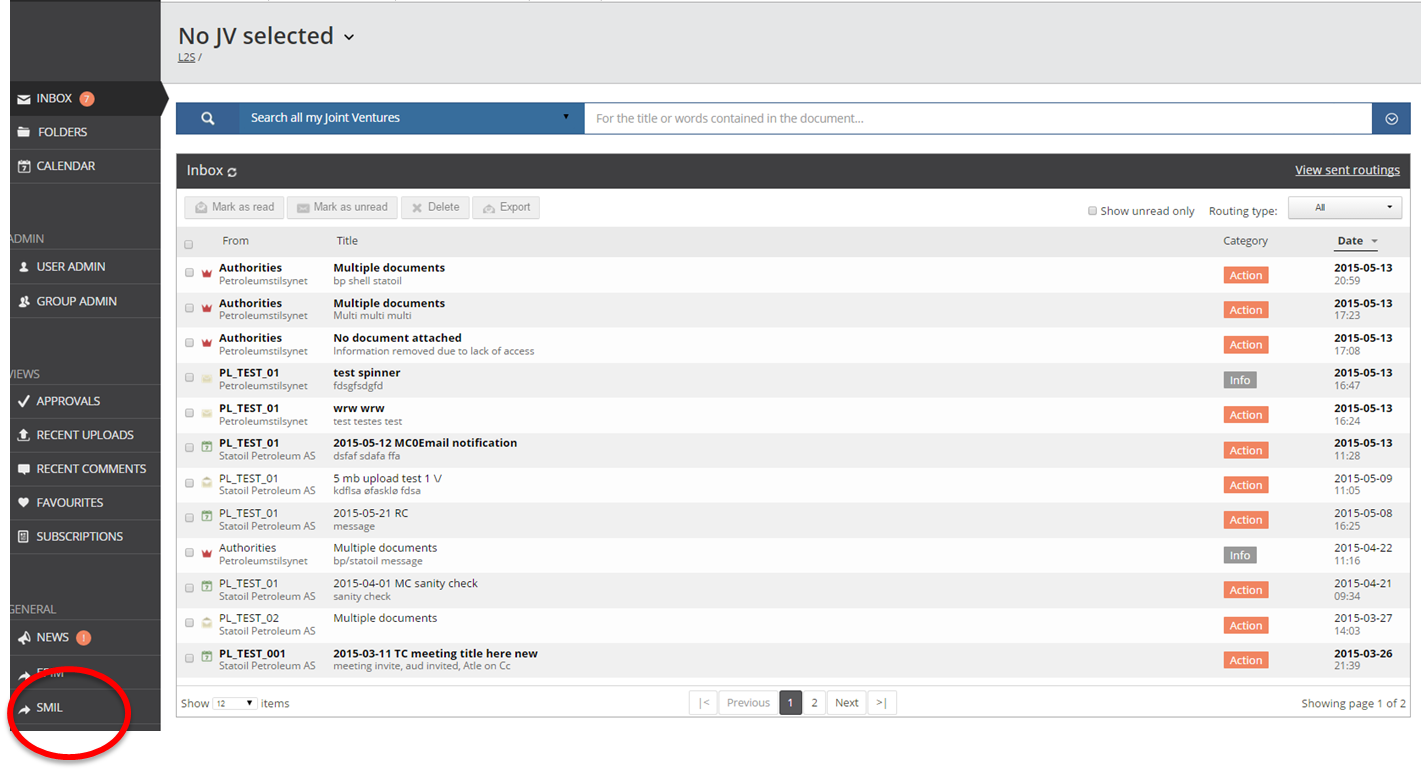1421x771 pixels.
Task: Click the calendar icon in the TC meeting title row
Action: [x=207, y=657]
